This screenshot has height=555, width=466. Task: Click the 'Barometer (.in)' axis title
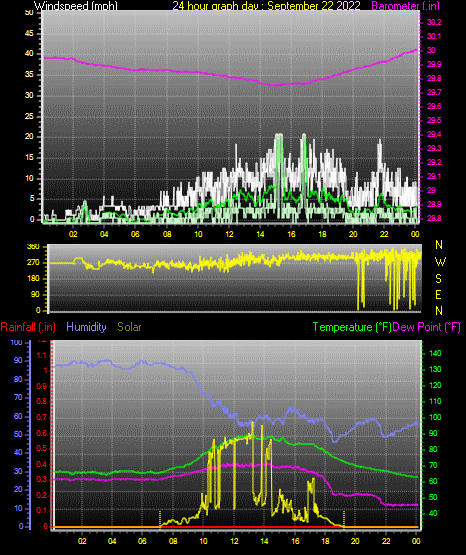click(405, 6)
